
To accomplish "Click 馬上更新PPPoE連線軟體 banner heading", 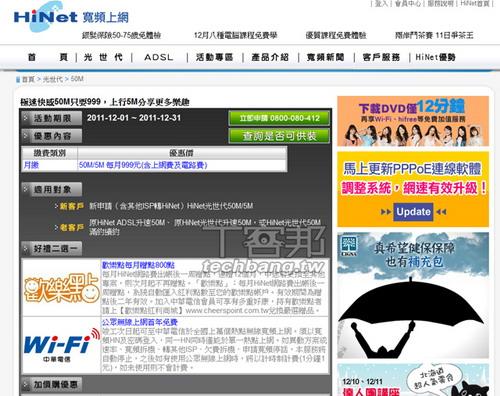I will [412, 169].
